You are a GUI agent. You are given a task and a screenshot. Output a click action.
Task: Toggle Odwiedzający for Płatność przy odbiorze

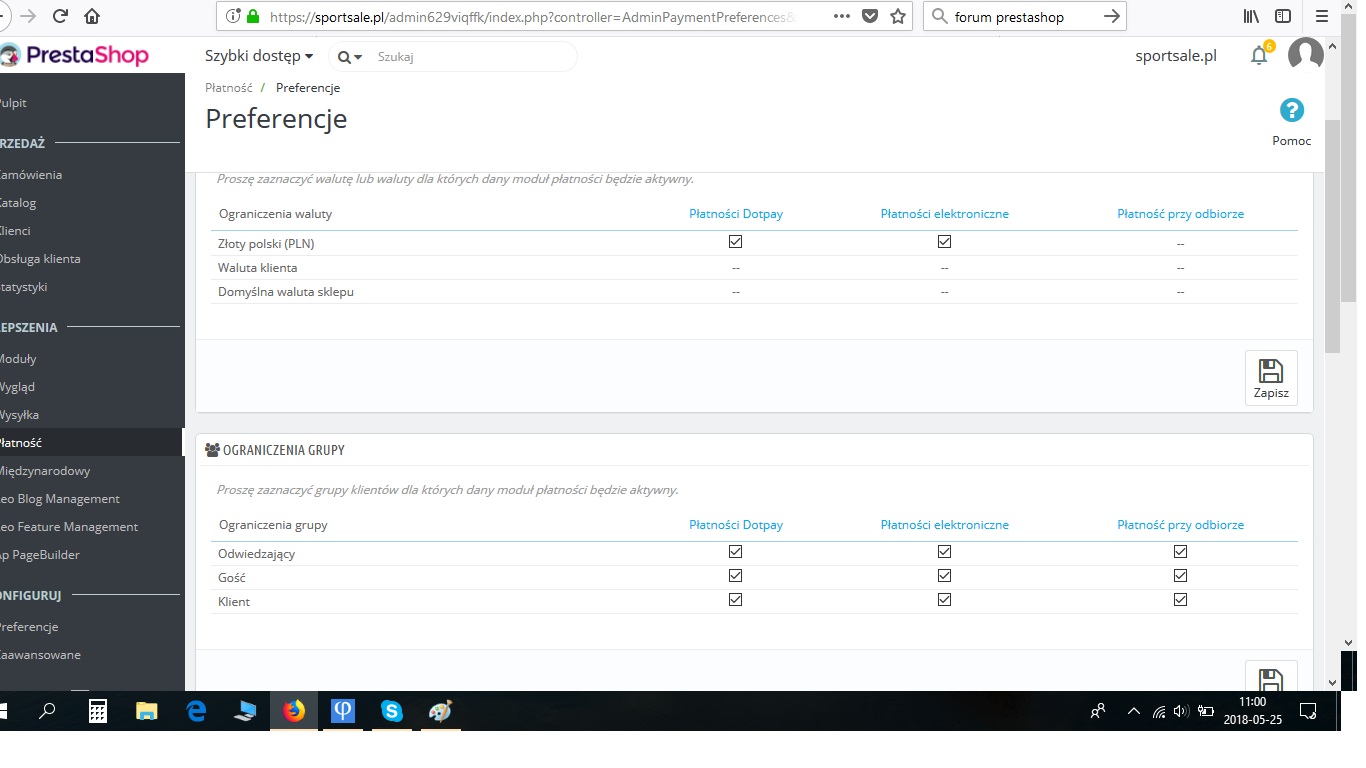pos(1180,552)
